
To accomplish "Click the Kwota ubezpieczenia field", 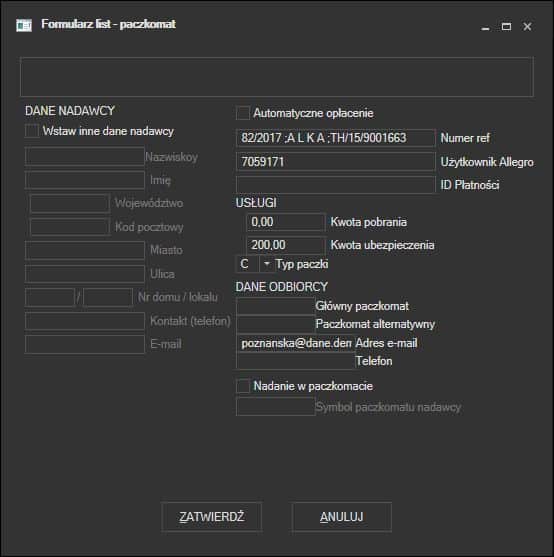I will (286, 245).
